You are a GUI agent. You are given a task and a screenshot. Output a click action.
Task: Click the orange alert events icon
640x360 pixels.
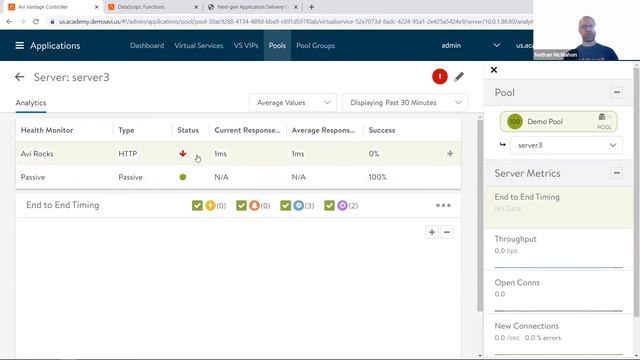pos(210,205)
